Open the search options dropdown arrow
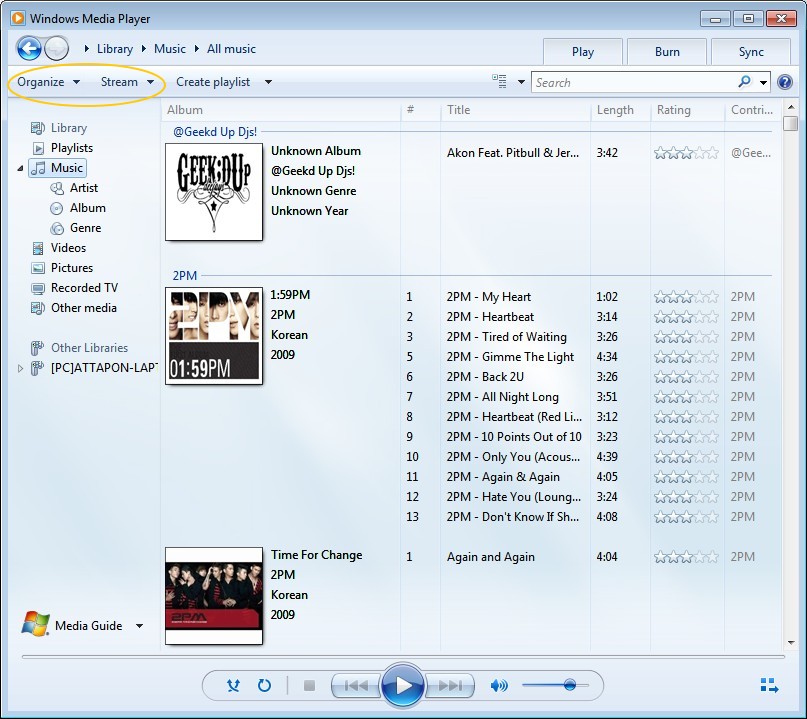This screenshot has height=719, width=807. 763,82
